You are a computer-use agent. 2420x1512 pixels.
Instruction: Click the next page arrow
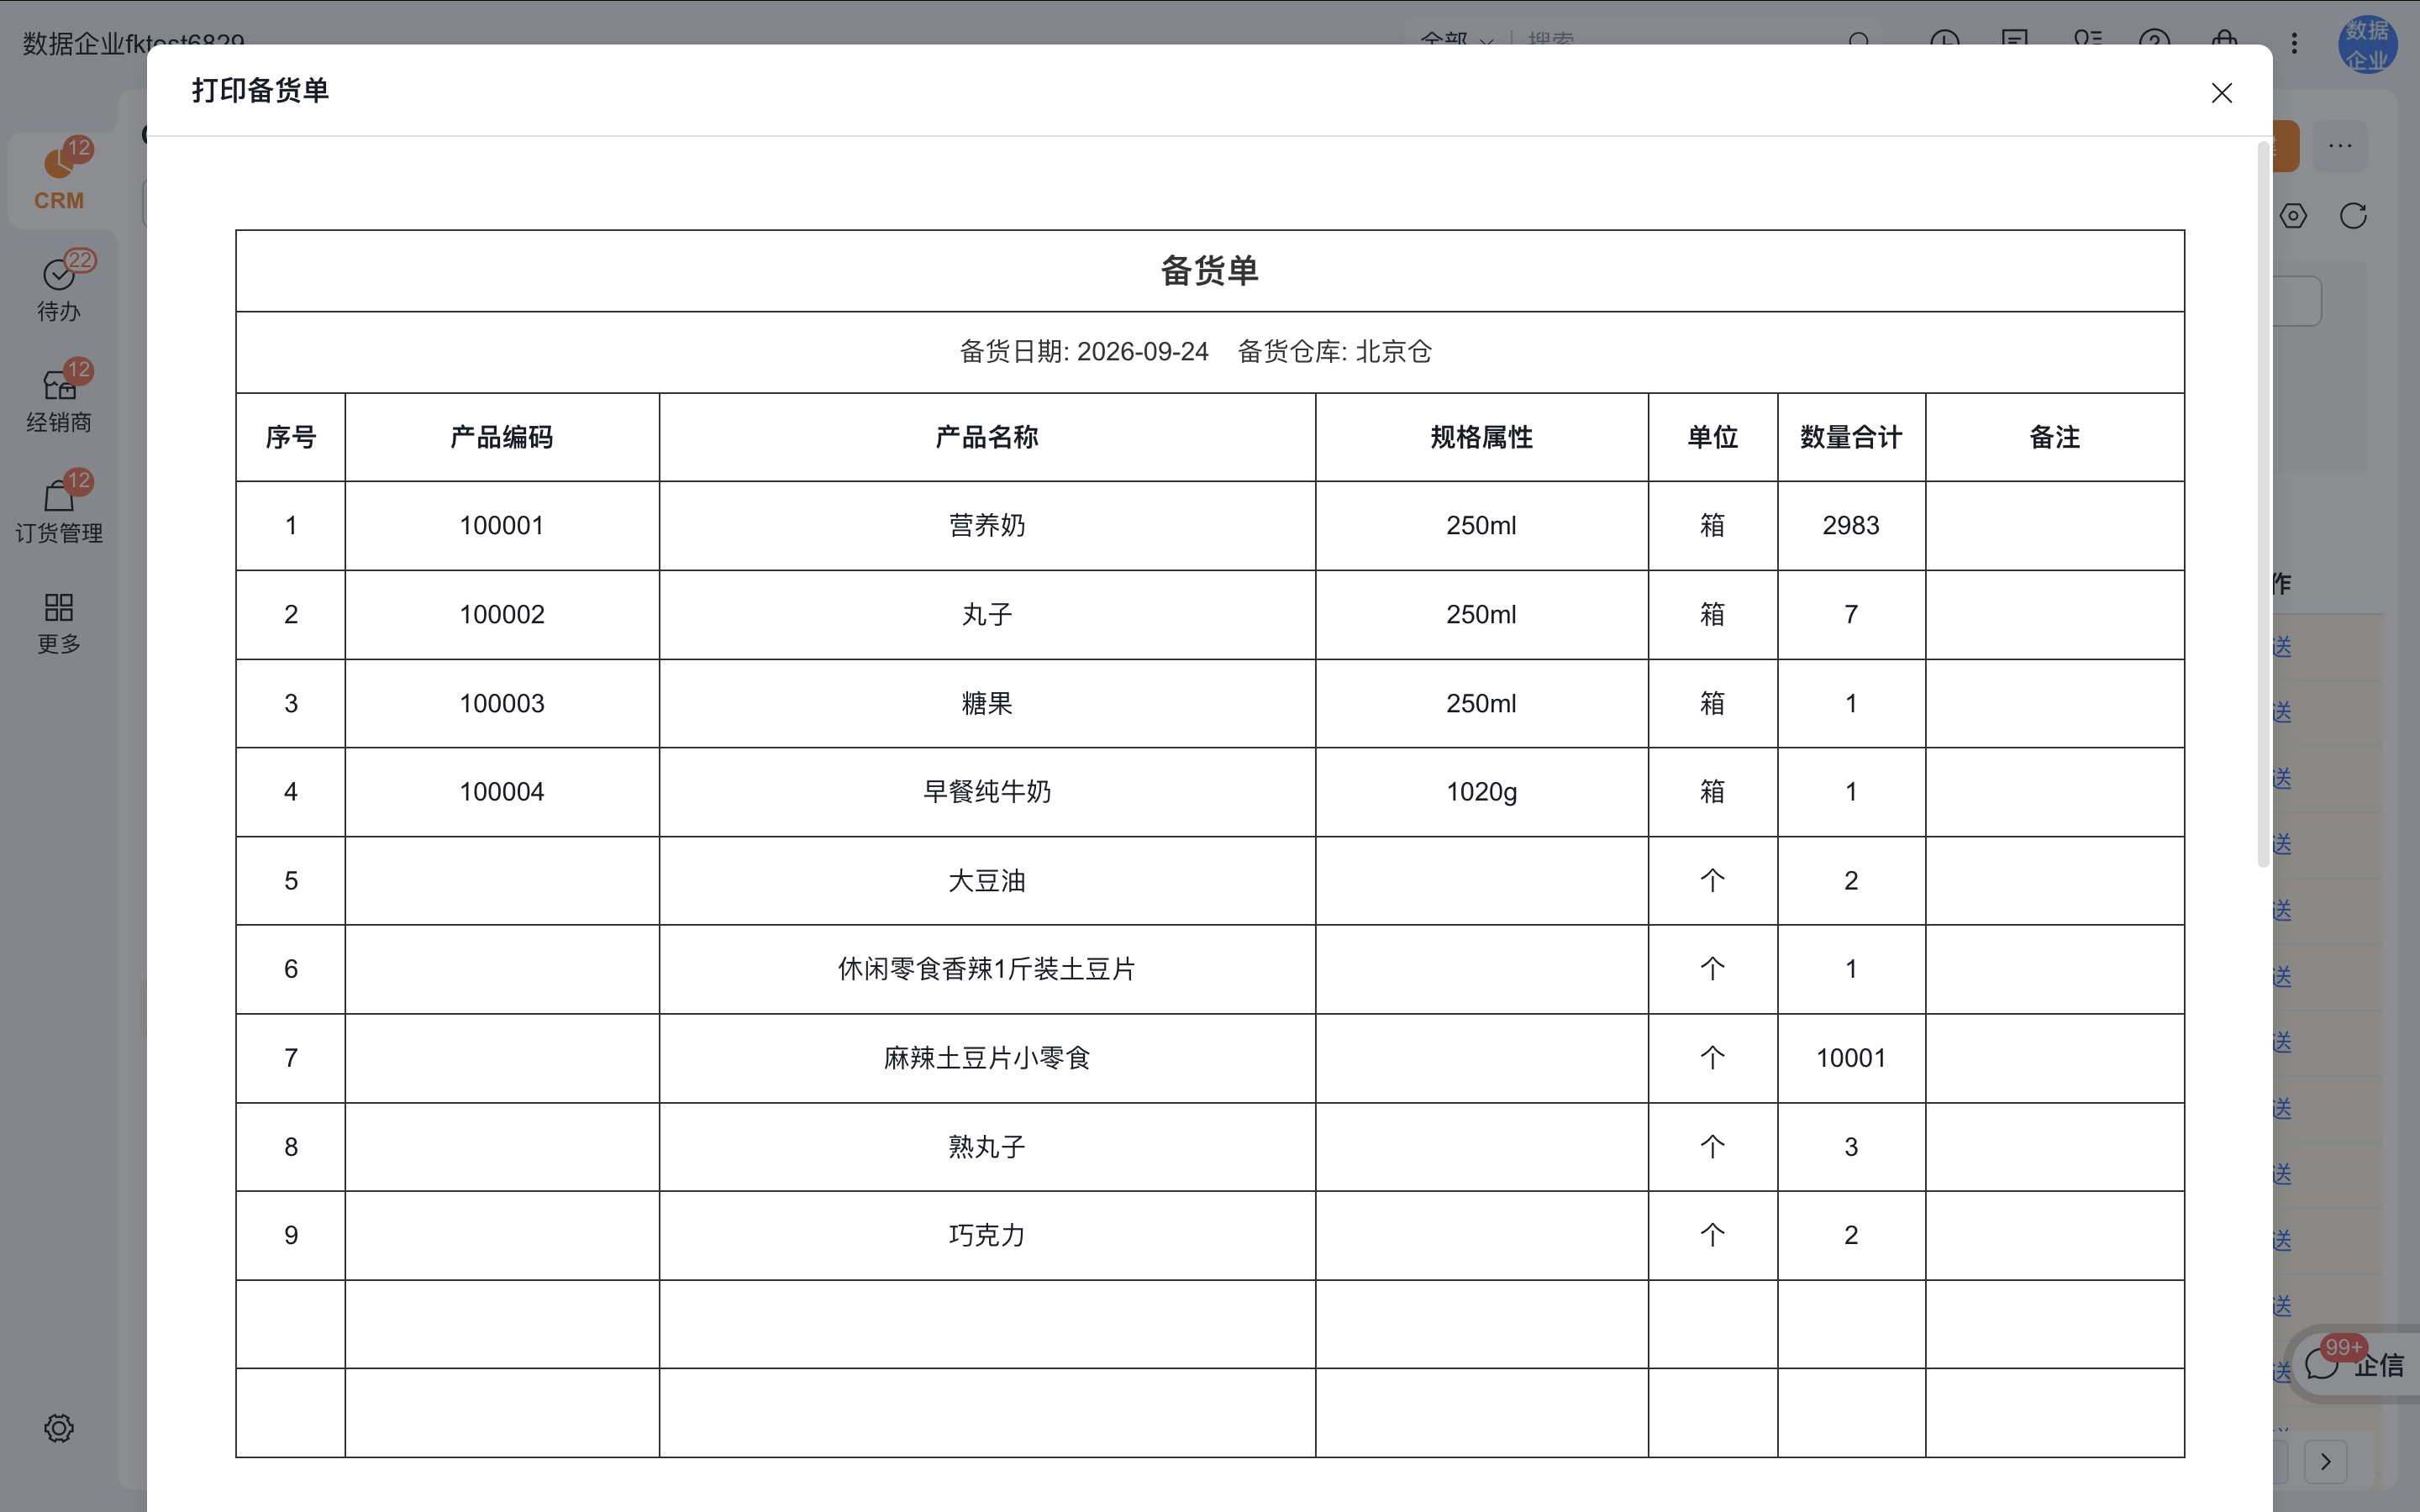pyautogui.click(x=2326, y=1462)
